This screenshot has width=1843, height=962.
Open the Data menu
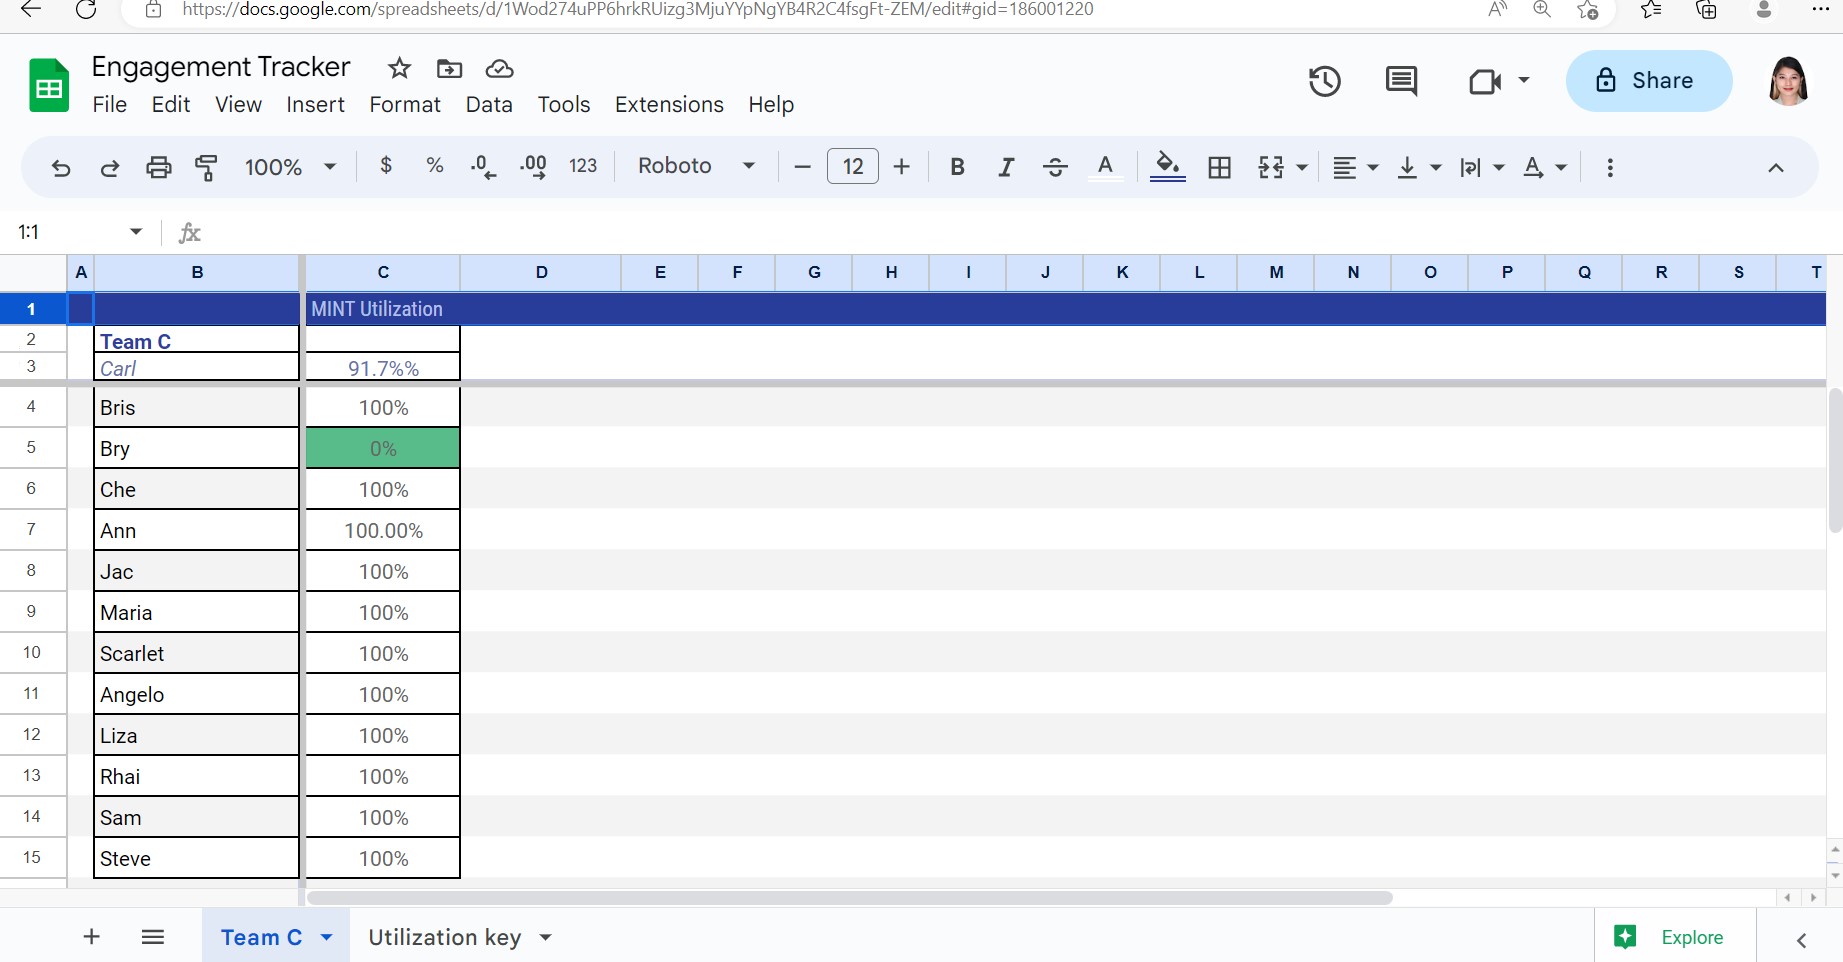pyautogui.click(x=489, y=104)
